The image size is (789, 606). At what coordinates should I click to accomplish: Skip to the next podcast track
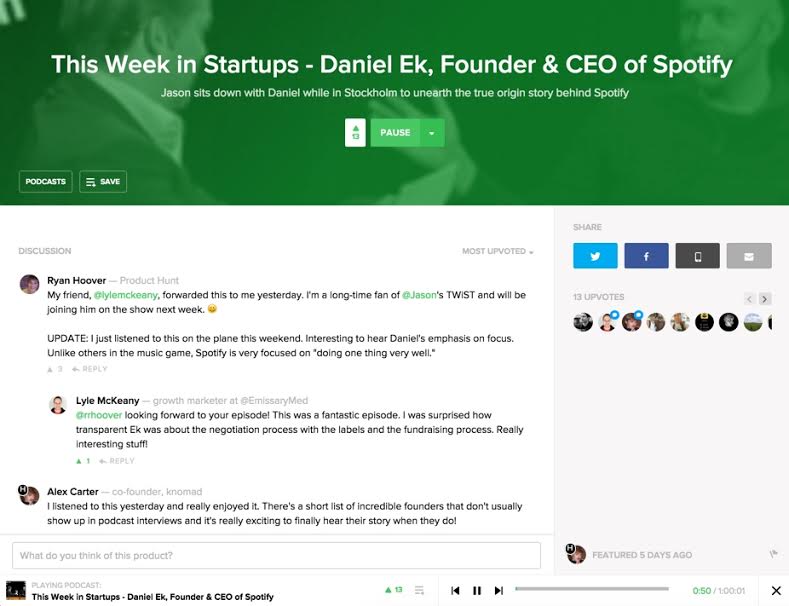coord(499,591)
